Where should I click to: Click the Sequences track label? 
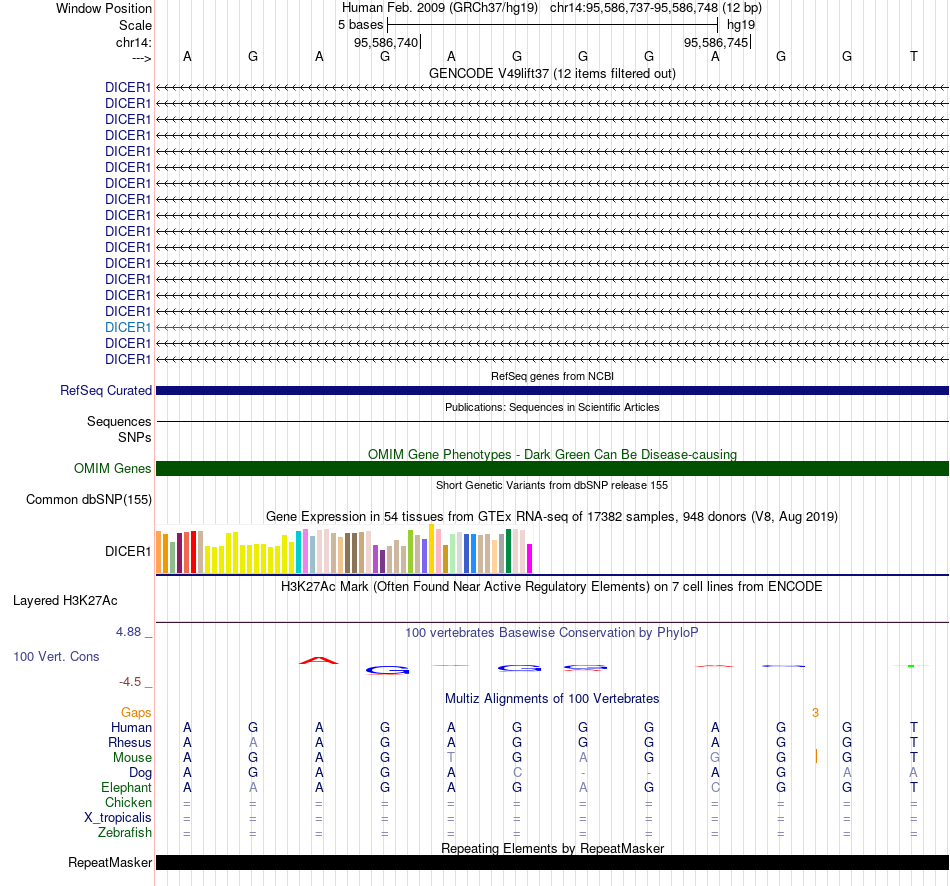tap(119, 421)
